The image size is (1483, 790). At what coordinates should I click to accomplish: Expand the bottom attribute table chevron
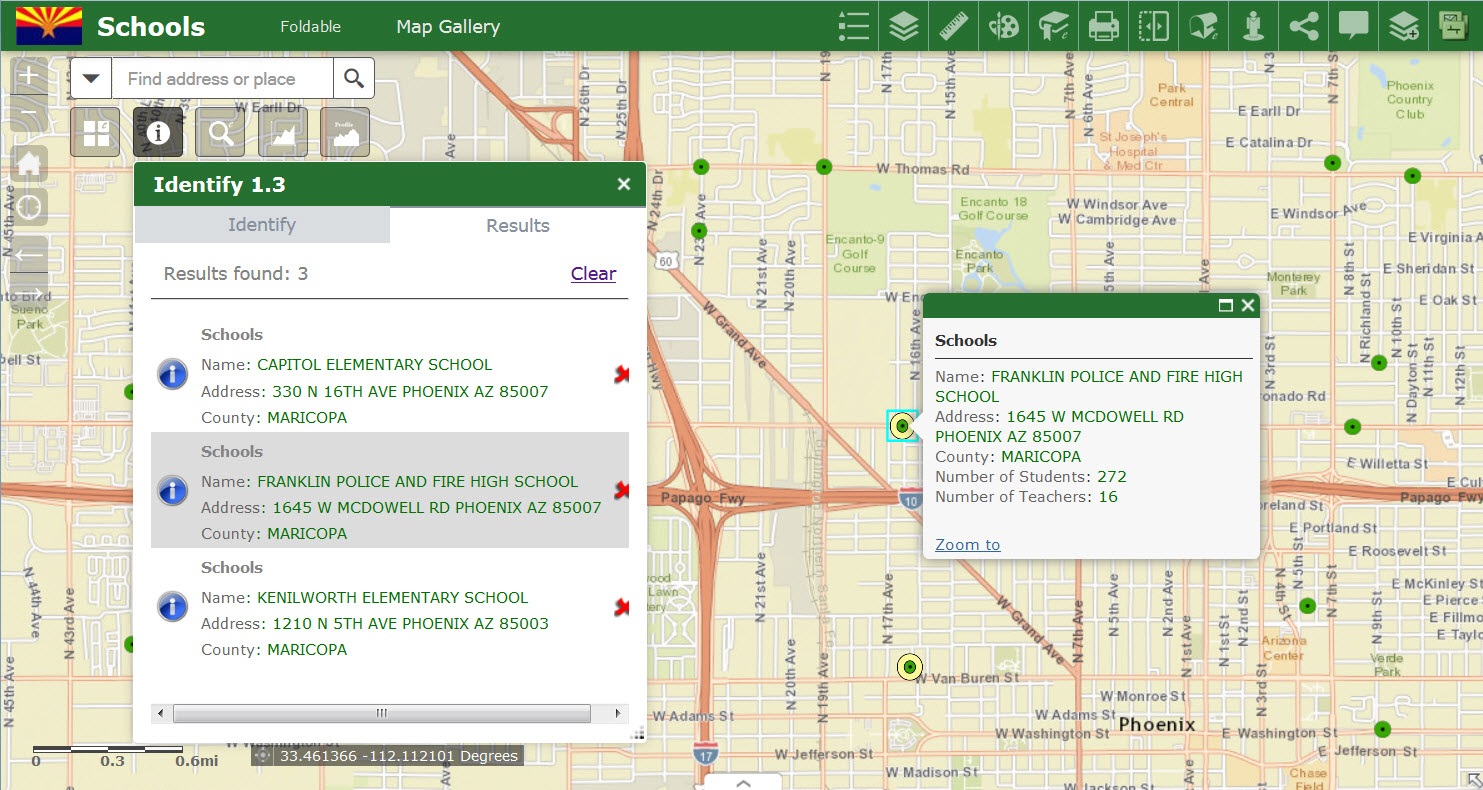pos(743,782)
